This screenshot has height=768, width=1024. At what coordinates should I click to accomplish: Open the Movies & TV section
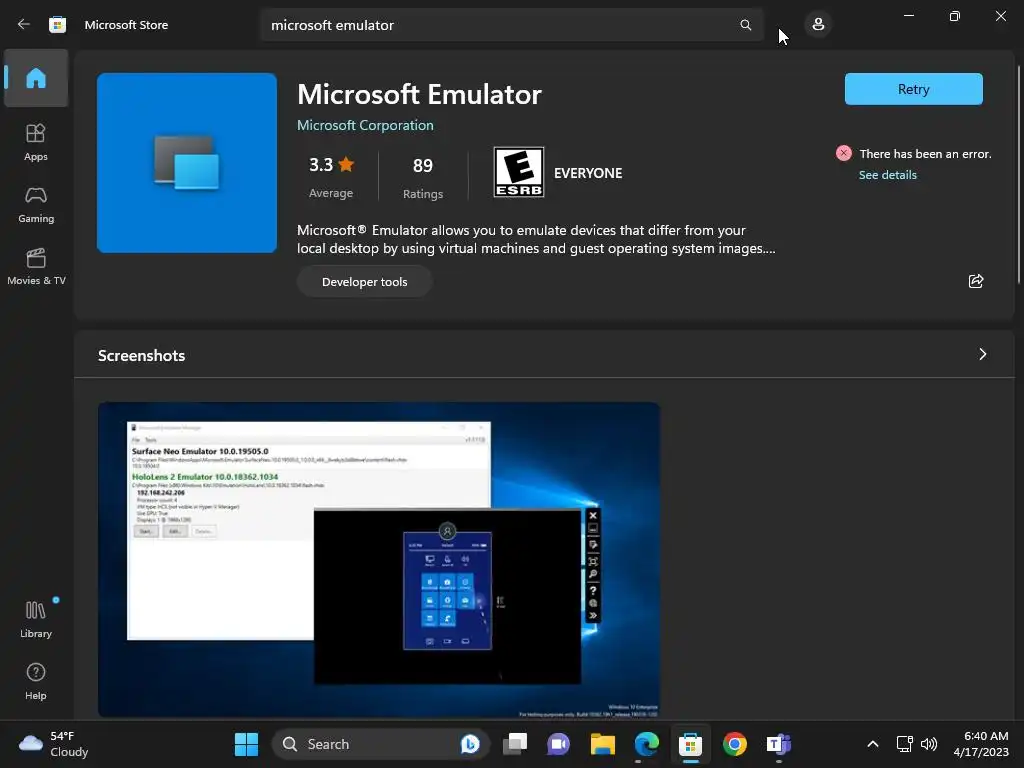click(x=36, y=266)
